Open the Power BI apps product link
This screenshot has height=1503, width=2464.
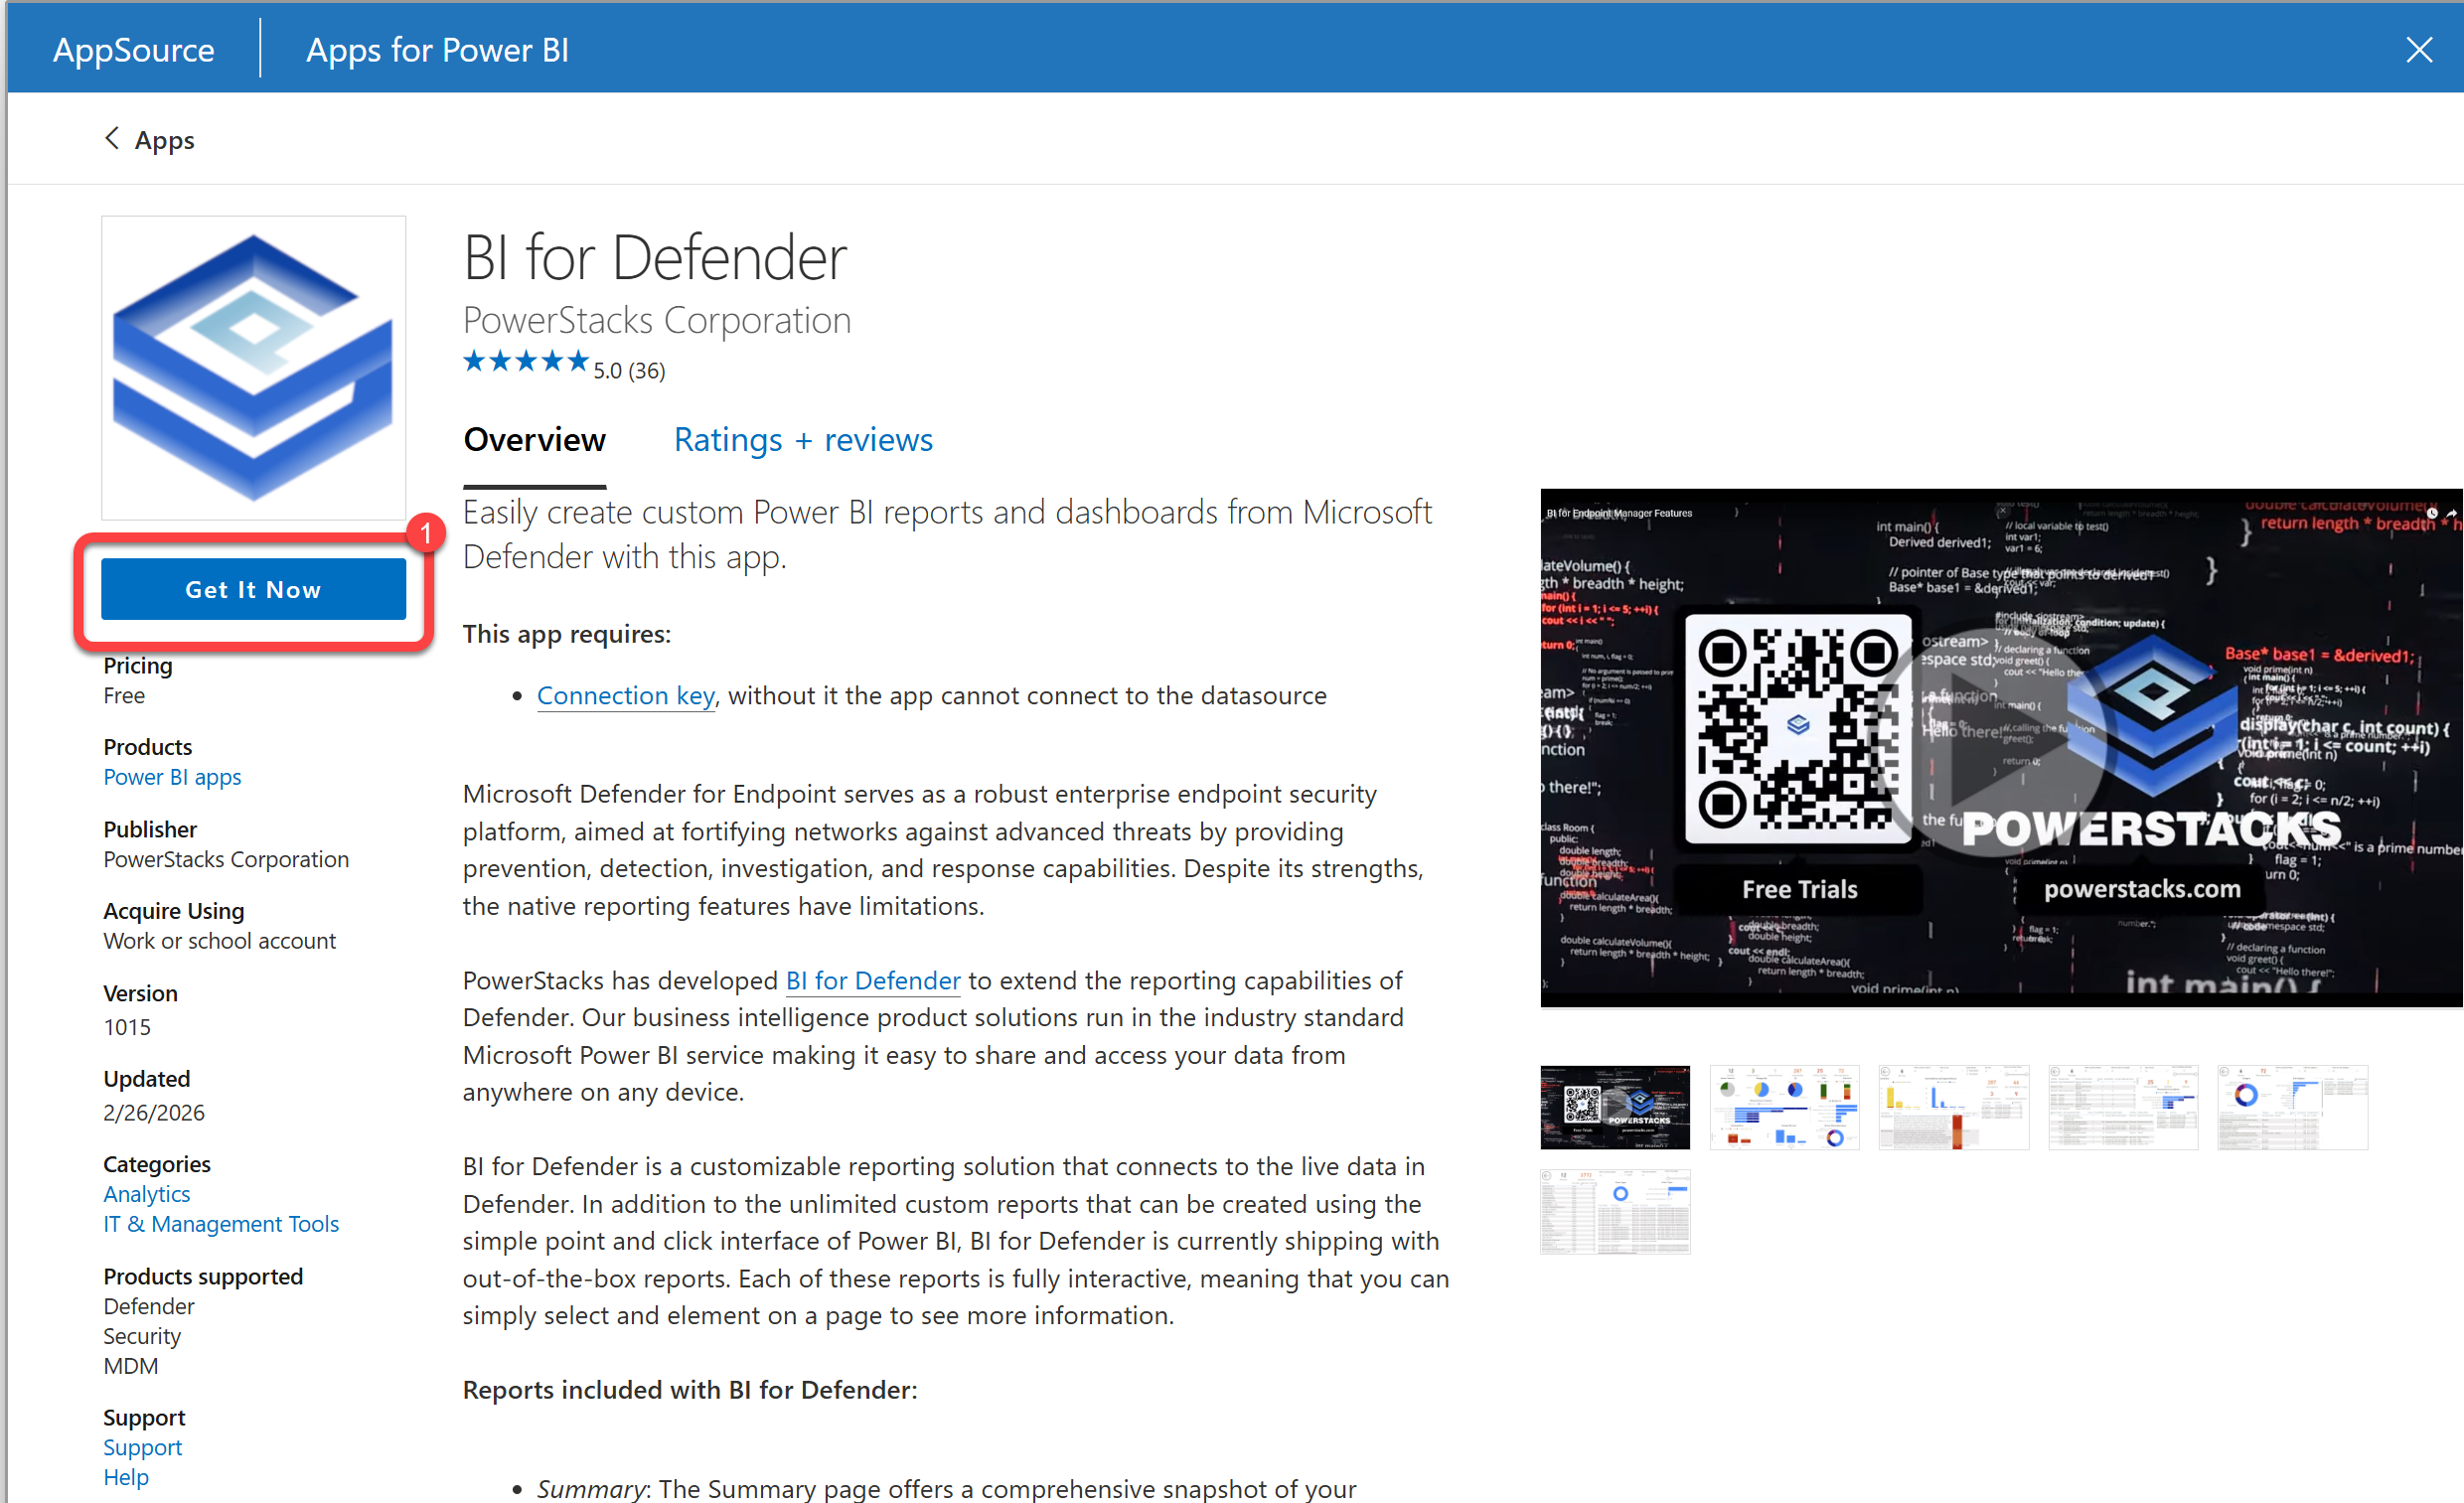[172, 777]
